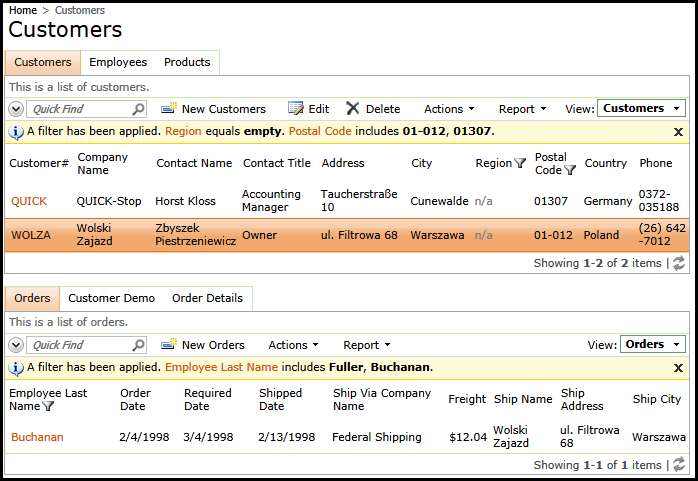This screenshot has width=698, height=481.
Task: Click the New Orders card icon
Action: tap(169, 344)
